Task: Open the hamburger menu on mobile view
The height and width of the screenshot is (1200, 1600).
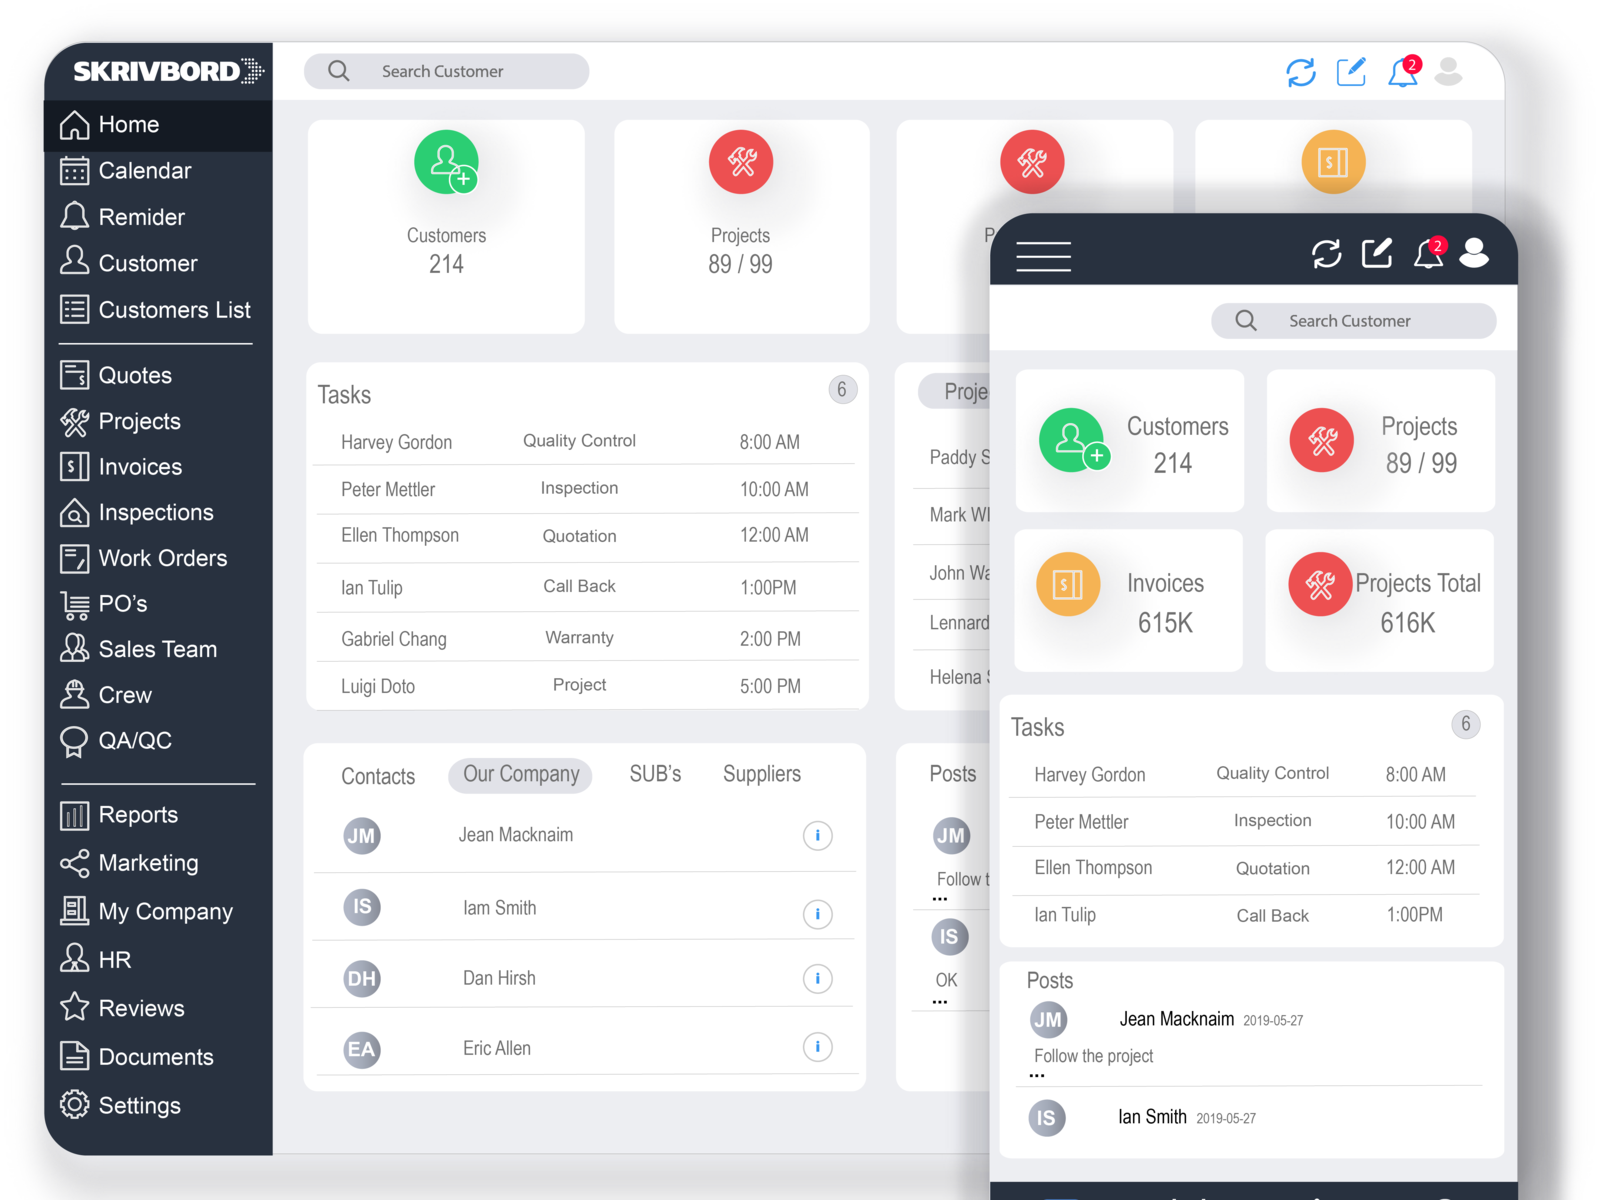Action: pyautogui.click(x=1042, y=256)
